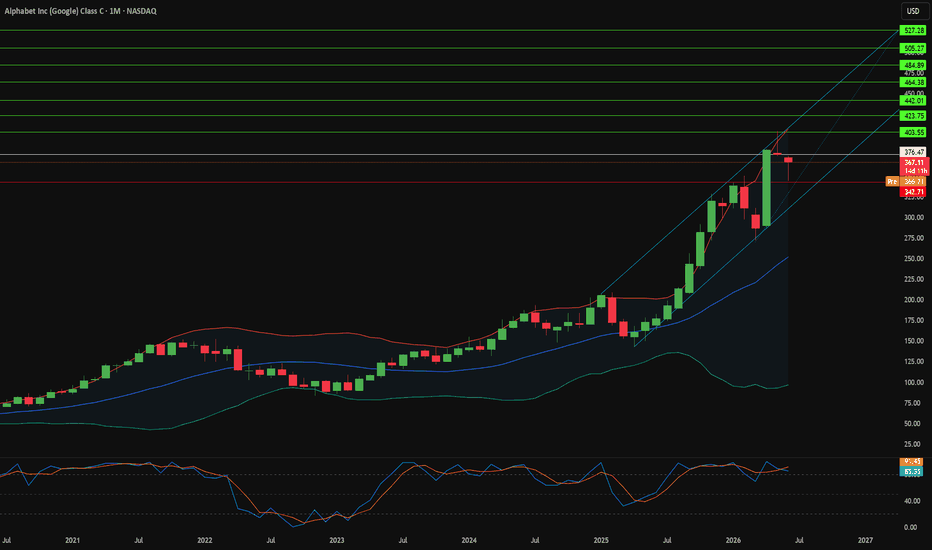Image resolution: width=932 pixels, height=550 pixels.
Task: Click the Alphabet Inc (Google) Class C title
Action: tap(53, 11)
